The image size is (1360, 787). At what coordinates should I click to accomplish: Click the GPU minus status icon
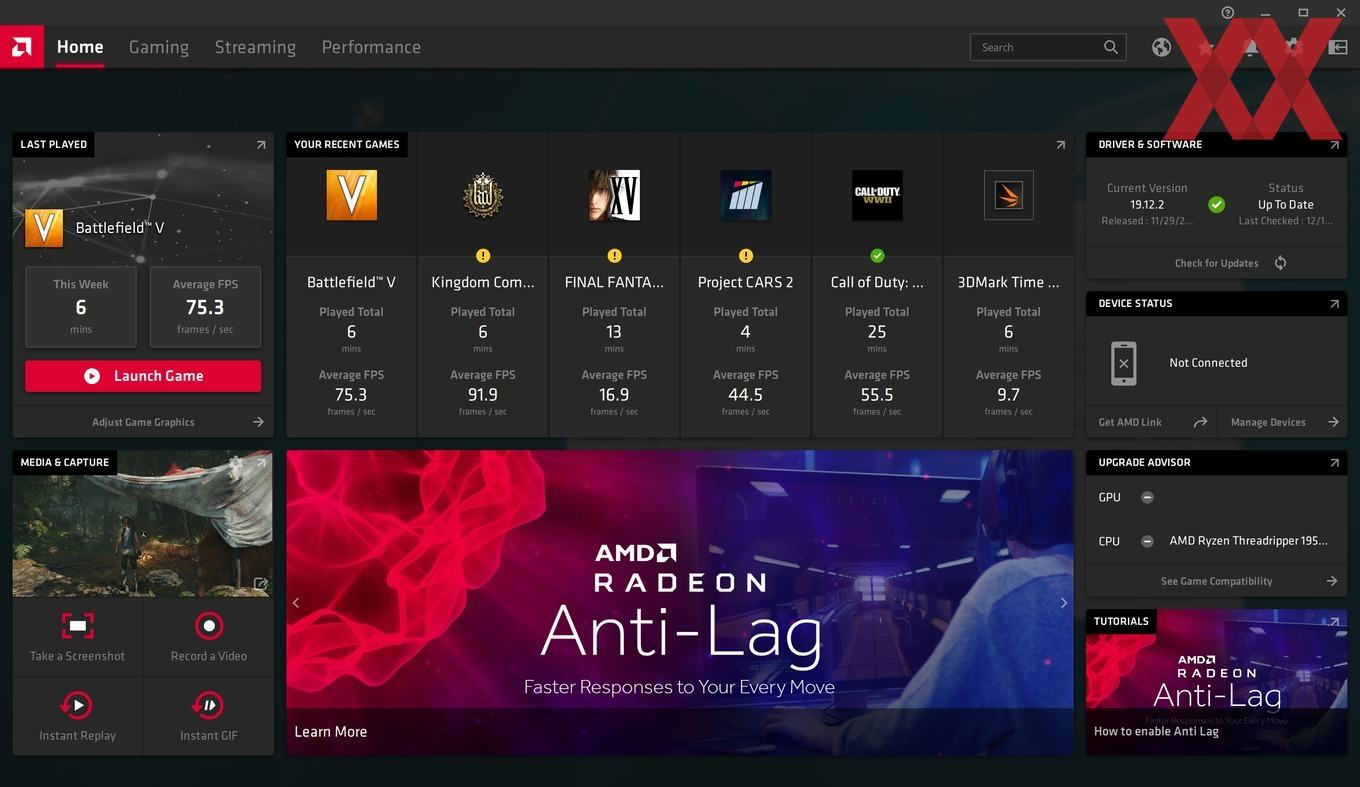[1147, 498]
